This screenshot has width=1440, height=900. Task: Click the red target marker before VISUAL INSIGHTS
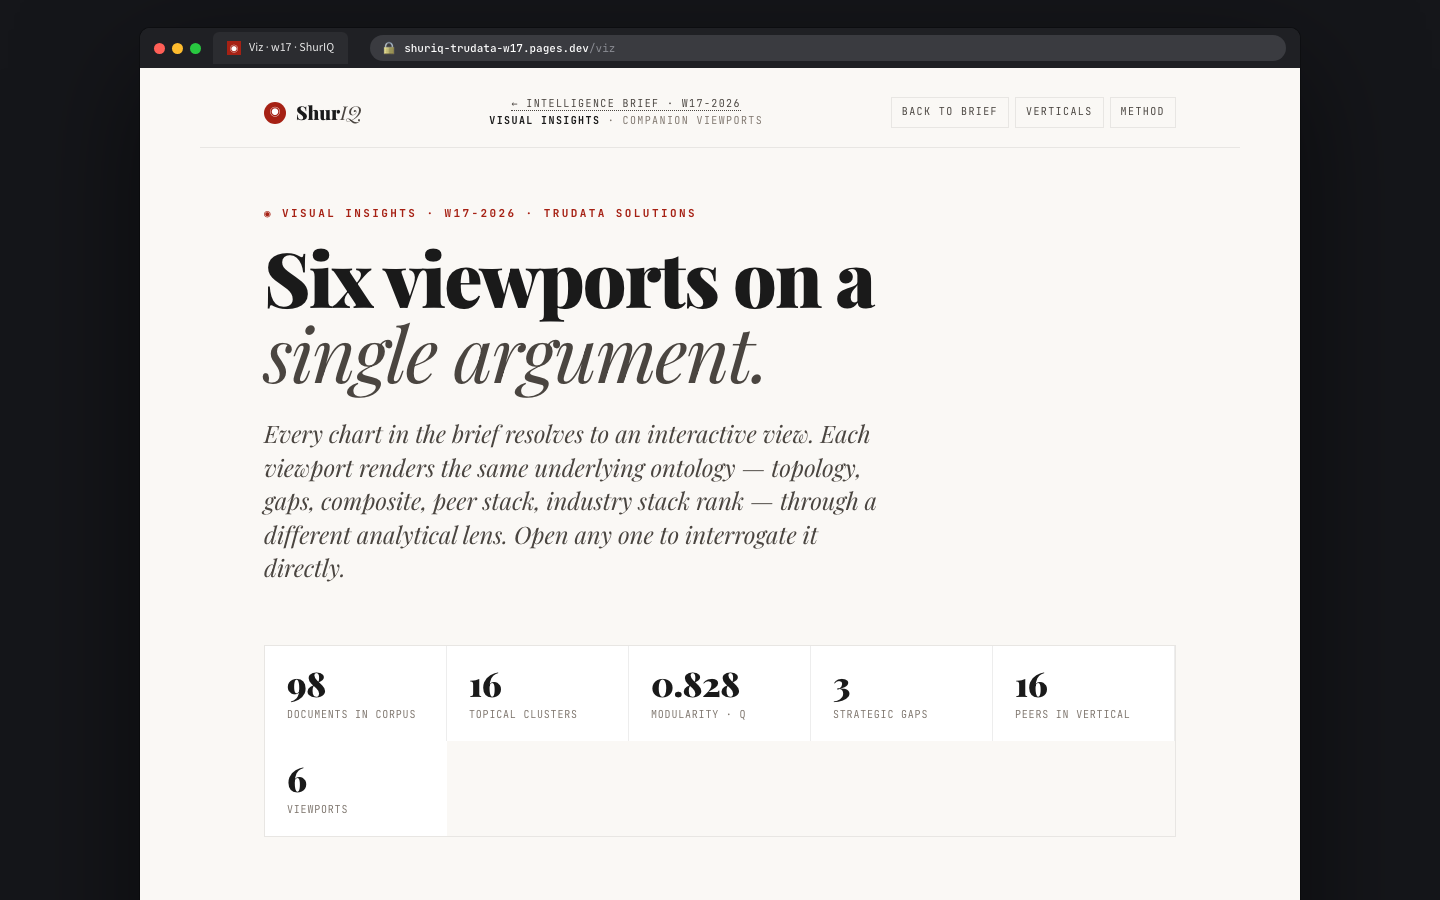267,213
